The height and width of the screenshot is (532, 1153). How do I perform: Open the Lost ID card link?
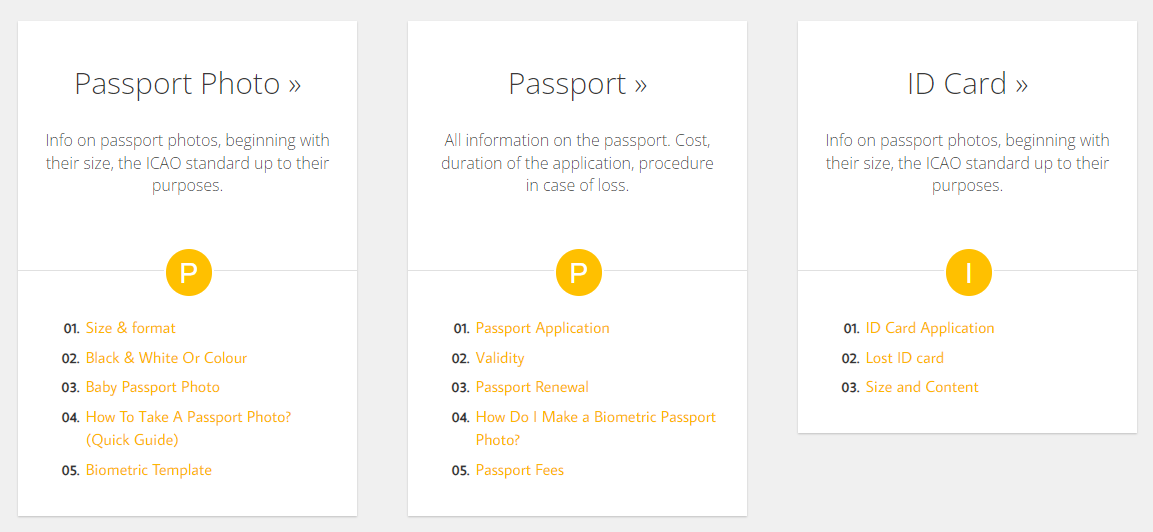tap(905, 358)
